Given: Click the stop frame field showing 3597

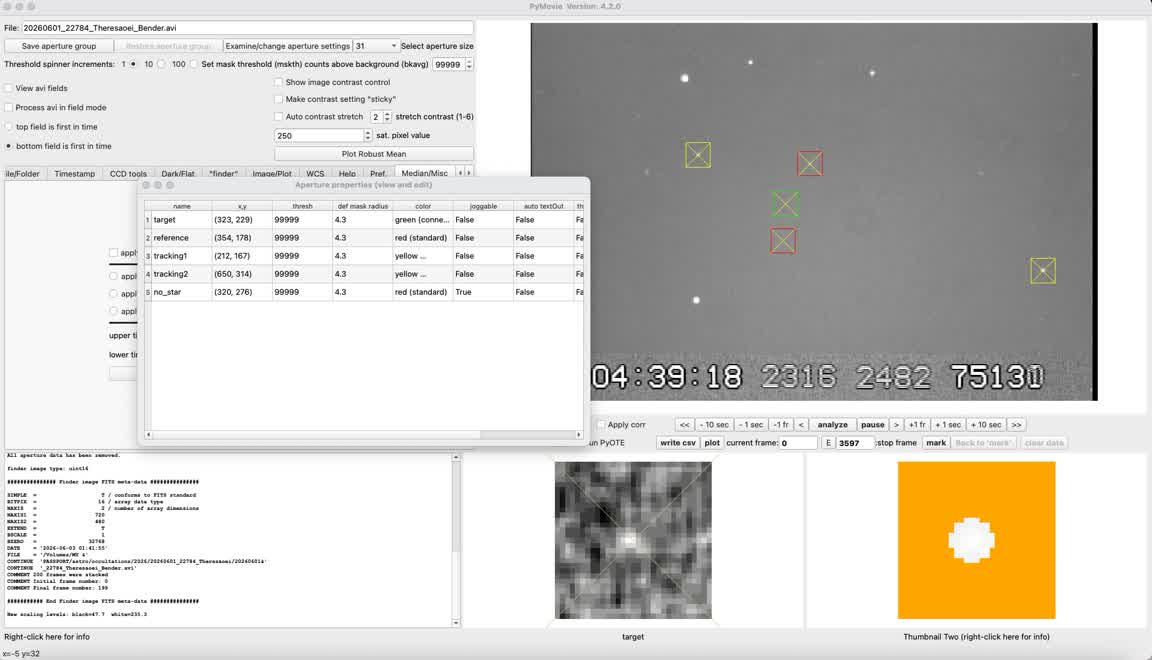Looking at the screenshot, I should 855,443.
